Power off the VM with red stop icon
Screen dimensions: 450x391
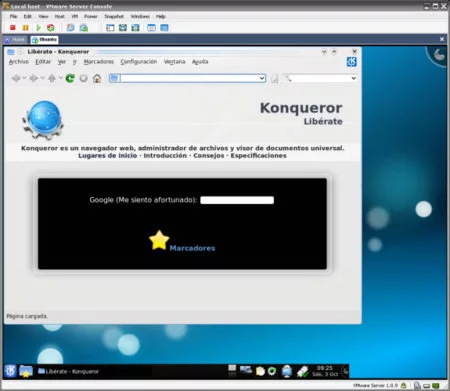(x=13, y=28)
